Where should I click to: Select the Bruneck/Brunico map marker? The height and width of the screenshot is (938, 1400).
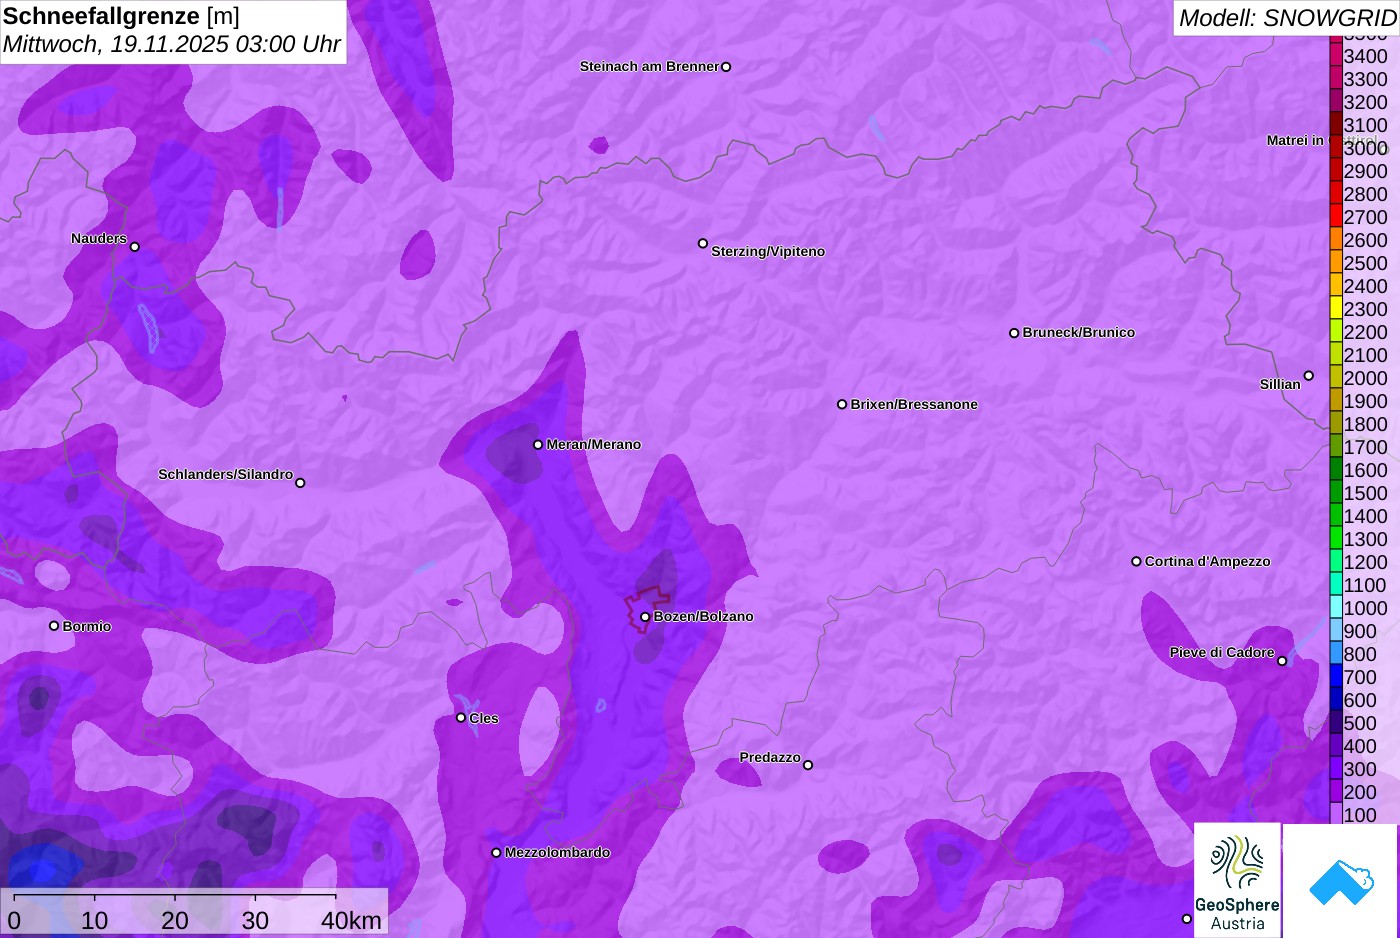(x=1014, y=333)
